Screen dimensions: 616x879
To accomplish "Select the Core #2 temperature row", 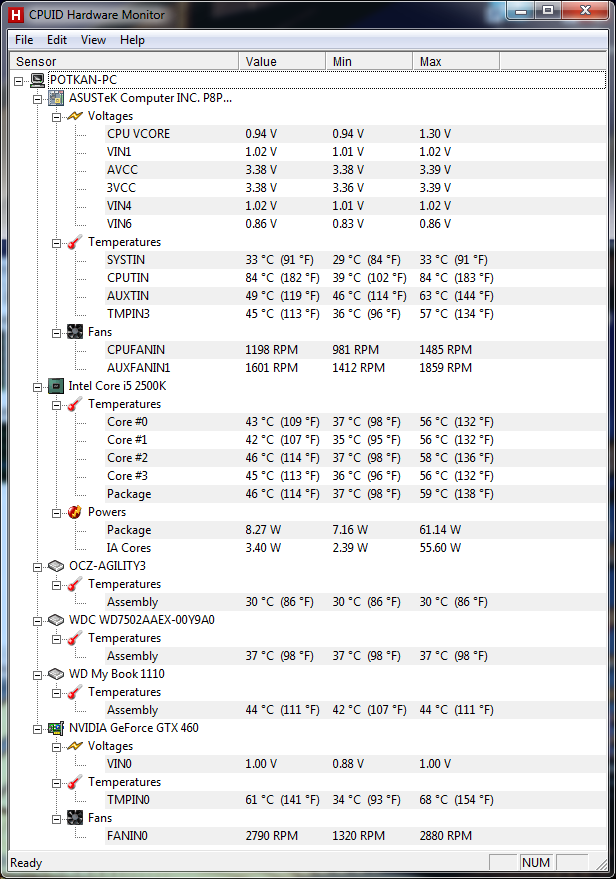I will (355, 458).
